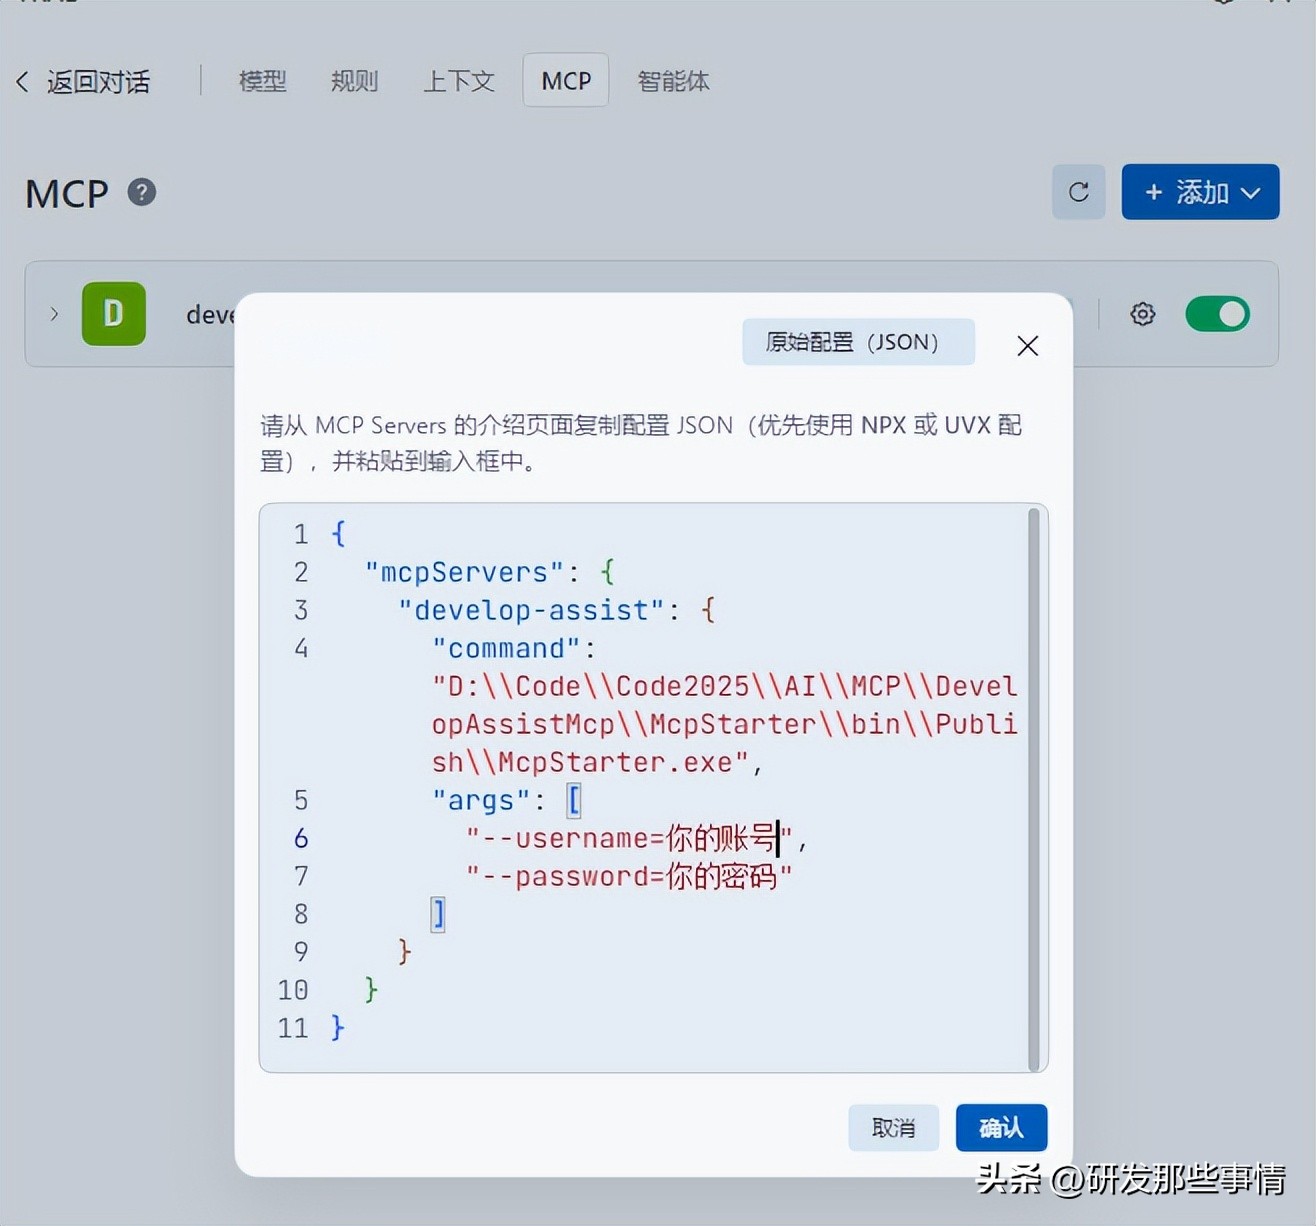Click line number 11 in editor gutter
Image resolution: width=1316 pixels, height=1226 pixels.
[x=293, y=1028]
